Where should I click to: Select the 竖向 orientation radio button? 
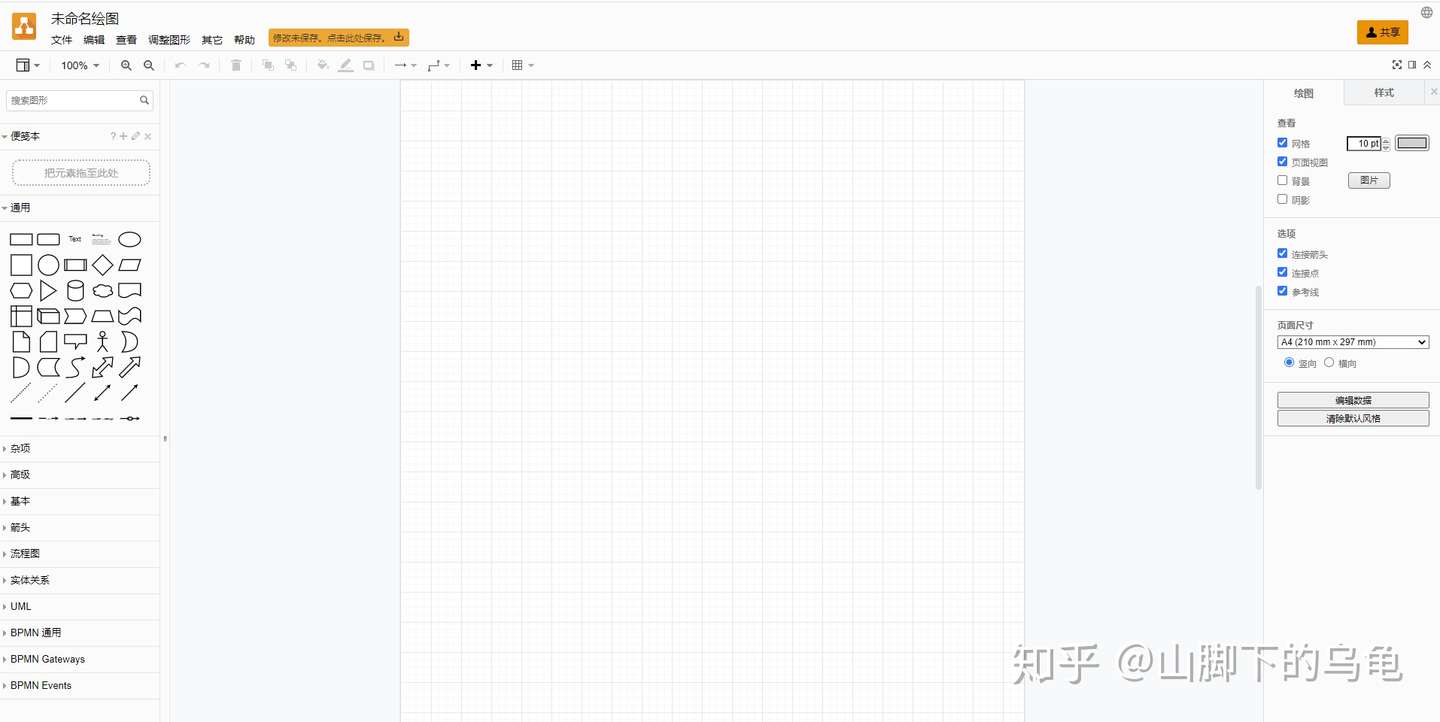point(1289,363)
